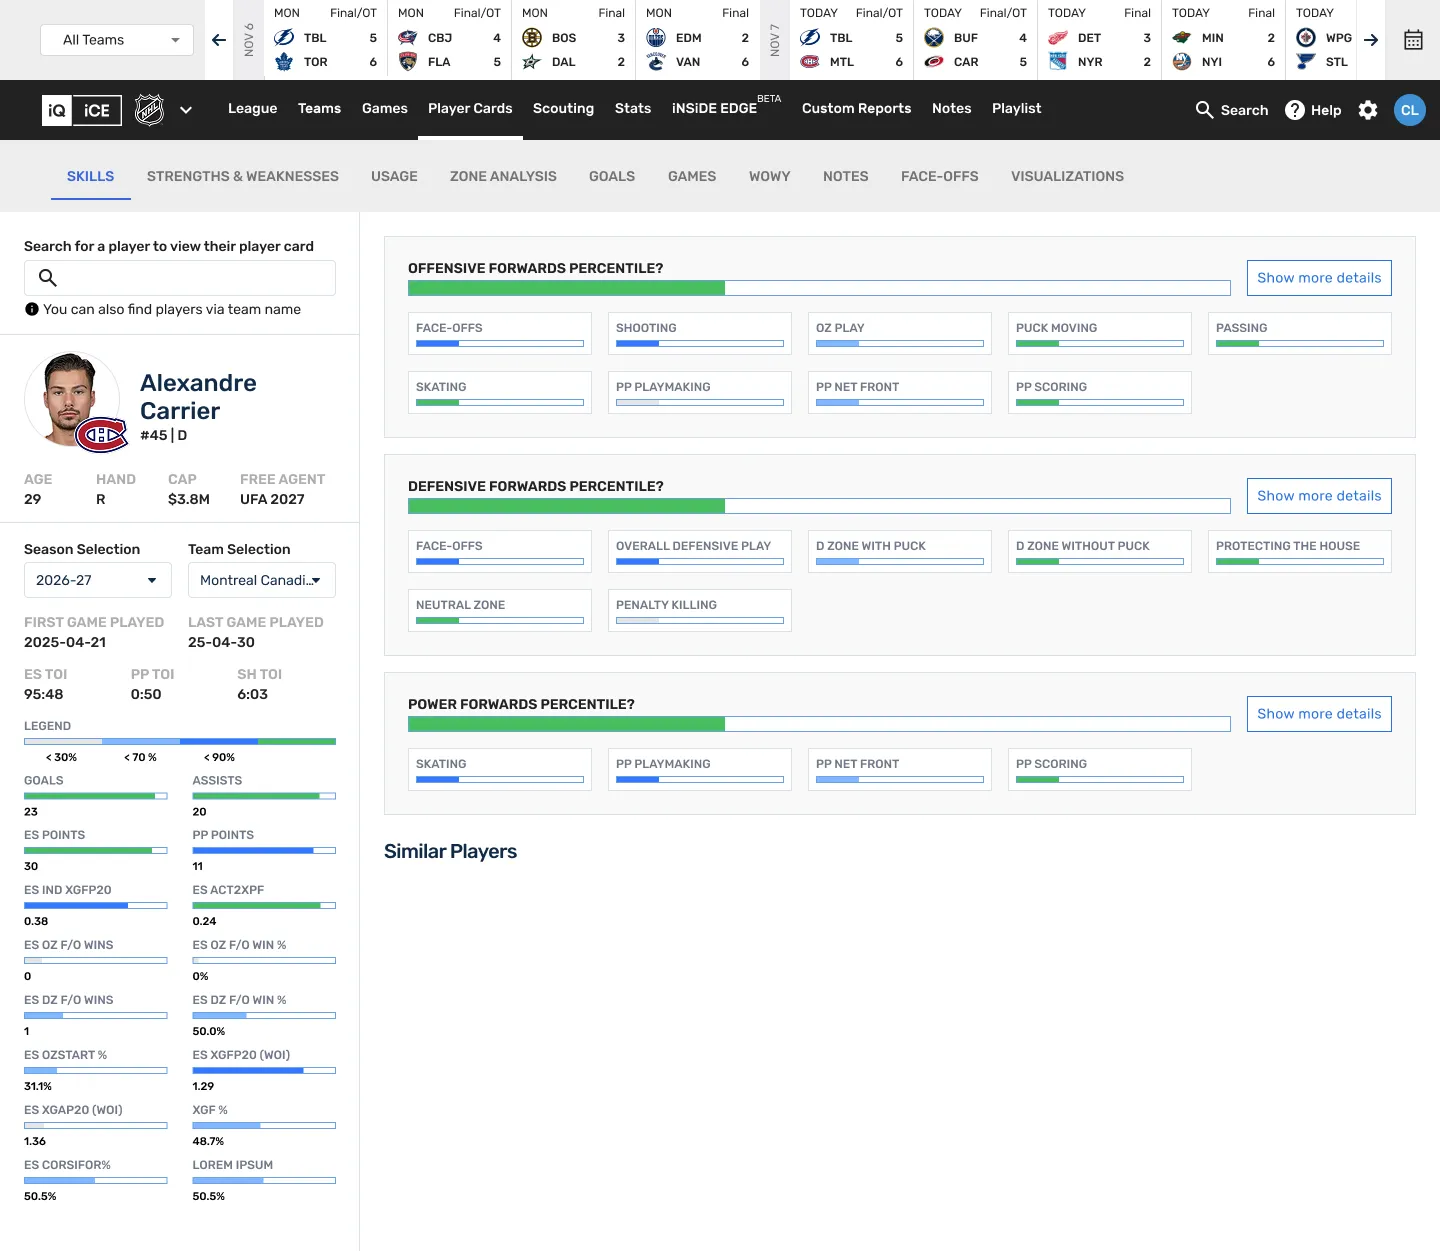Click the Goals stat bar showing 23
This screenshot has height=1251, width=1440.
click(96, 796)
